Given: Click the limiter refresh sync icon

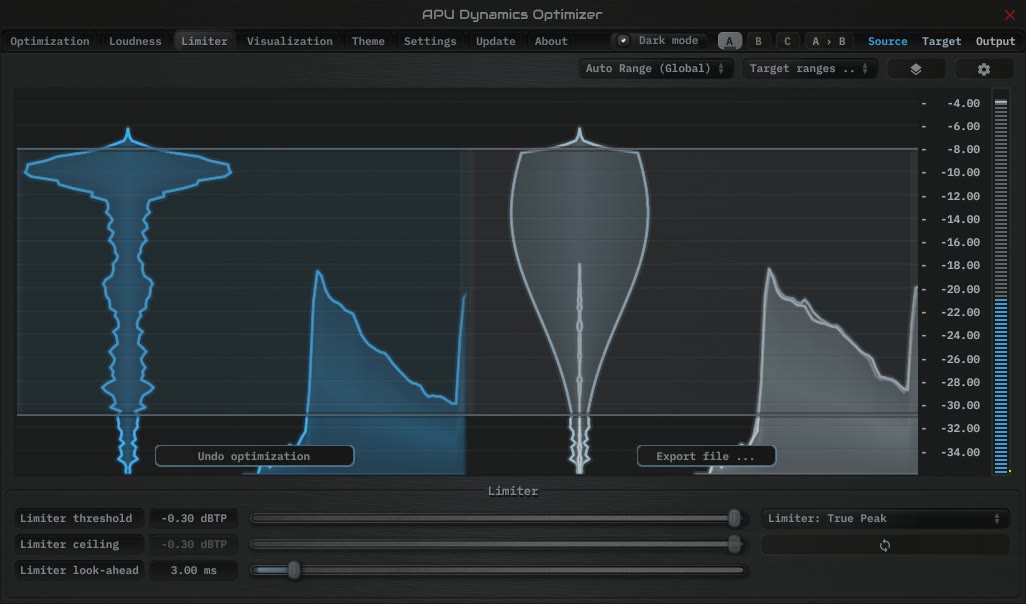Looking at the screenshot, I should coord(885,545).
